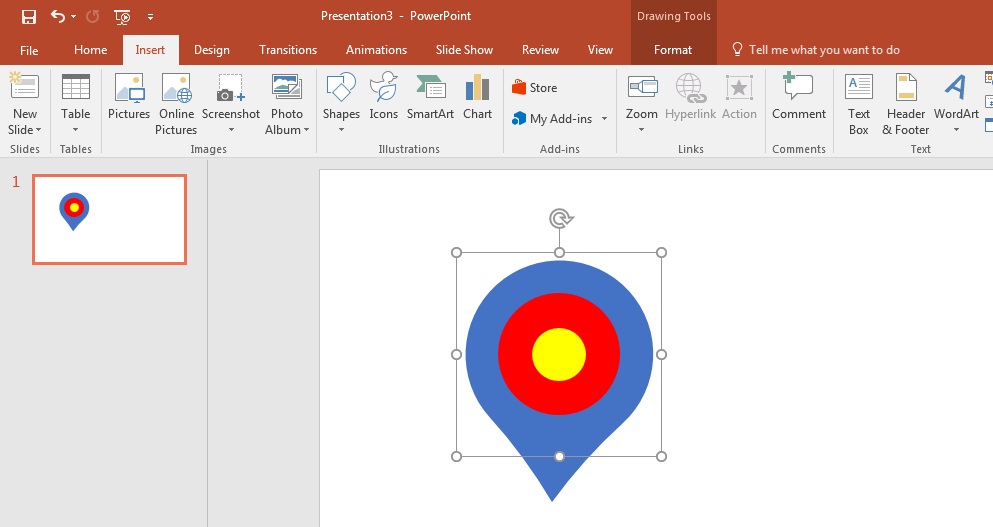Screen dimensions: 993x527
Task: Click My Add-ins button
Action: 552,118
